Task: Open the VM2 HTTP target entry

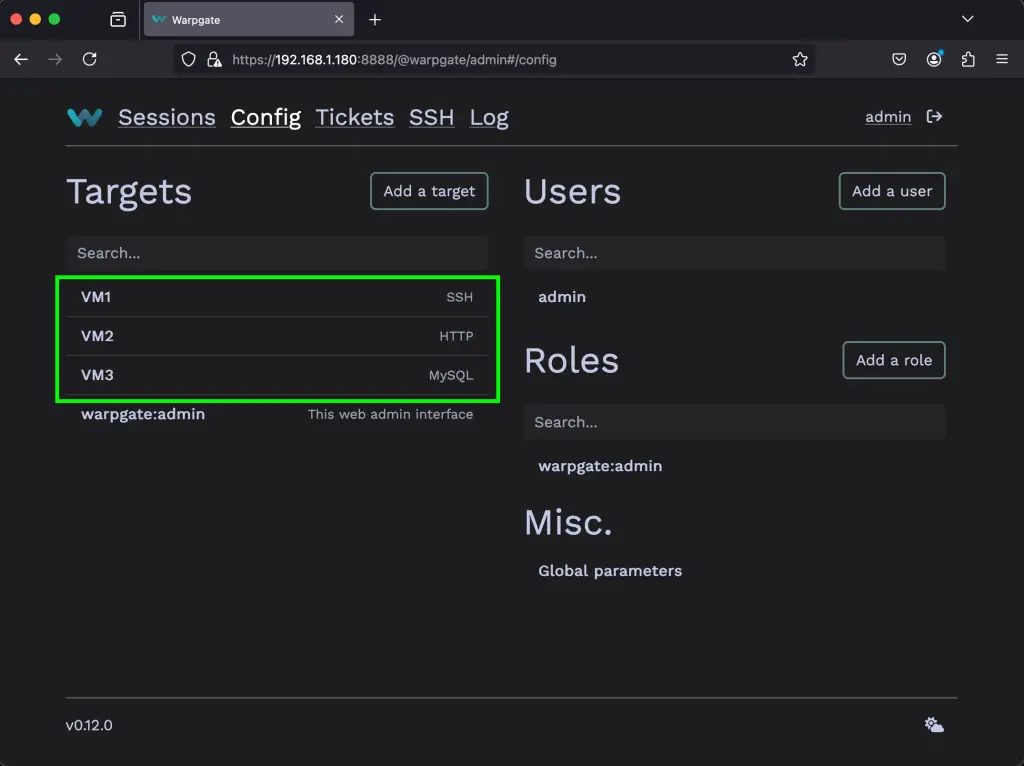Action: click(277, 336)
